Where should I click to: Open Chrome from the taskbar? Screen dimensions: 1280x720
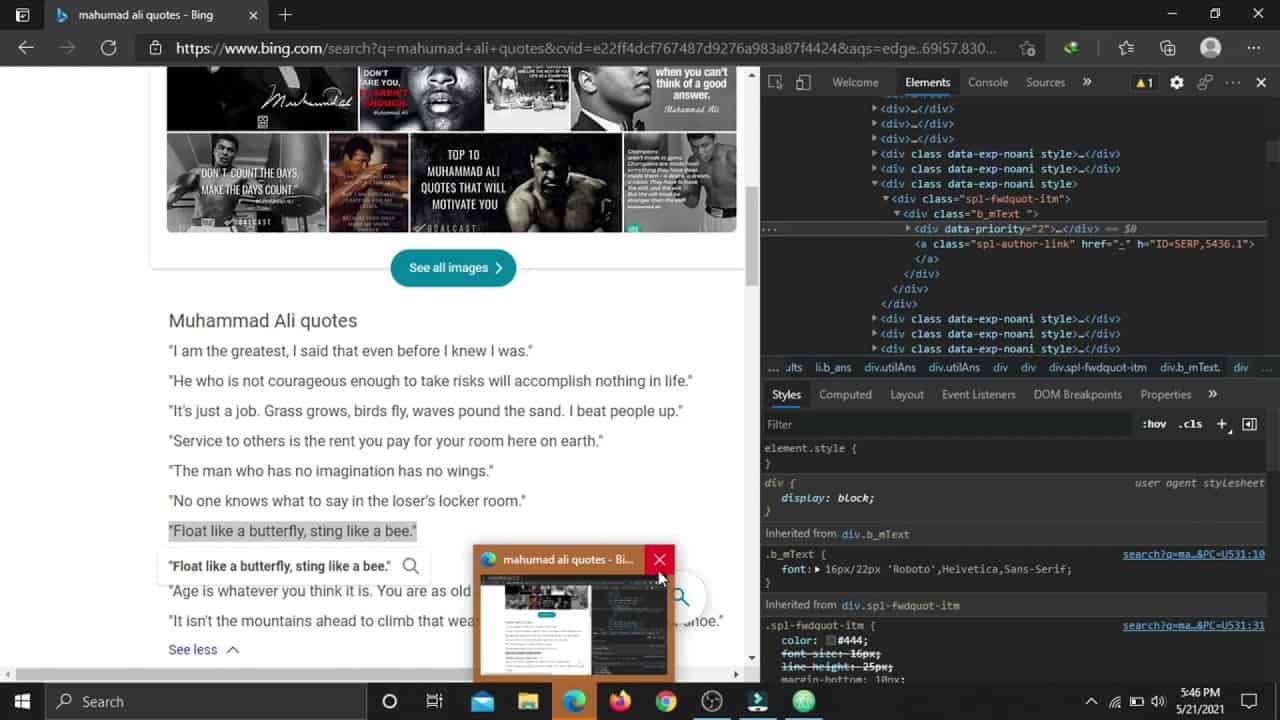point(666,702)
